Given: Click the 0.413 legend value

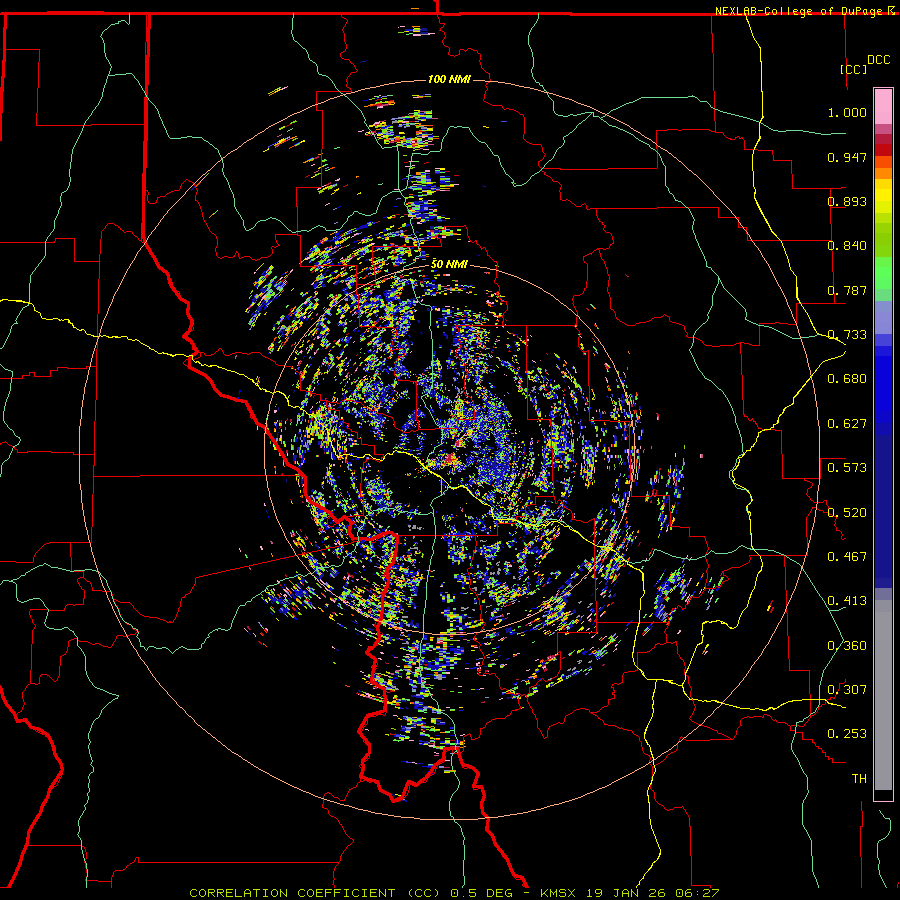Looking at the screenshot, I should click(847, 601).
